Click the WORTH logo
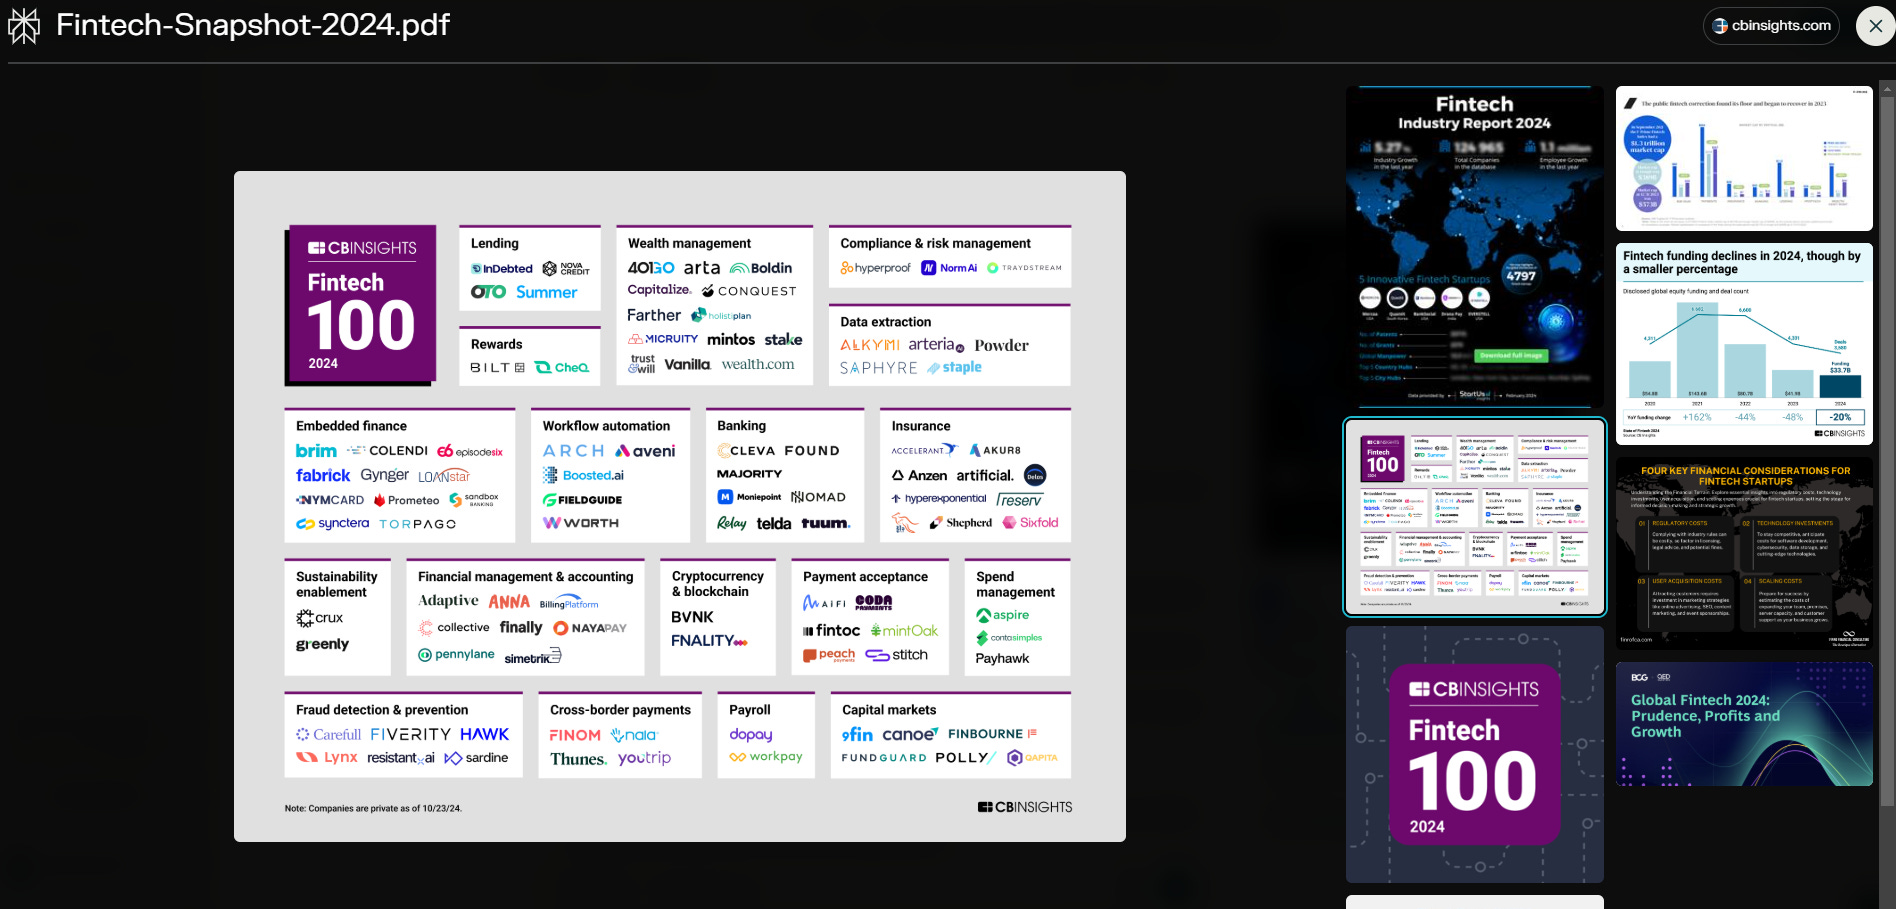 click(581, 523)
